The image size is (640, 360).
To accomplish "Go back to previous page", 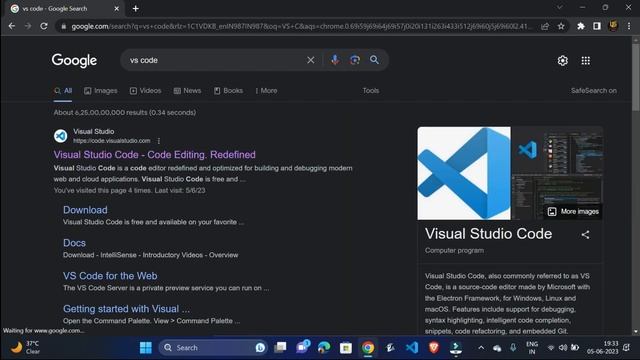I will [12, 26].
